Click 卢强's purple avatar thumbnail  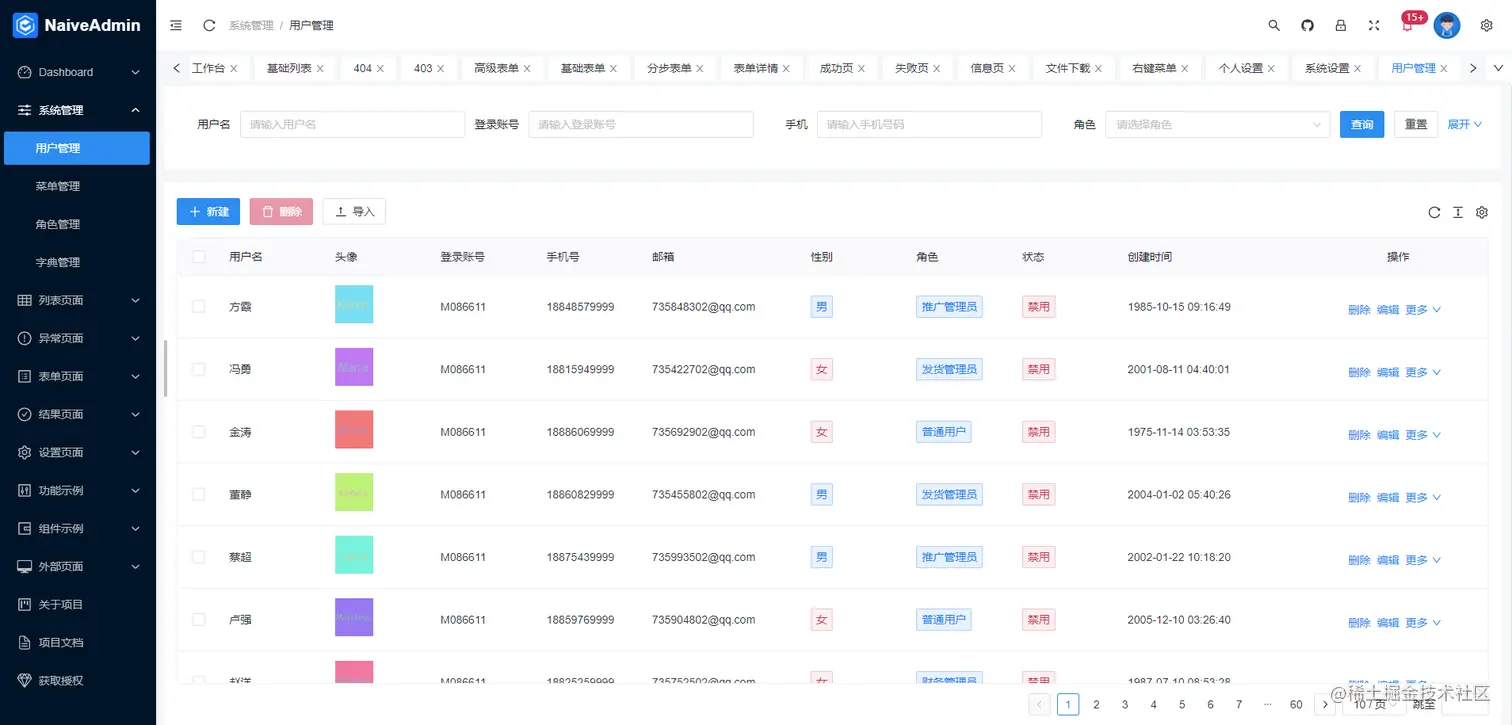coord(354,617)
